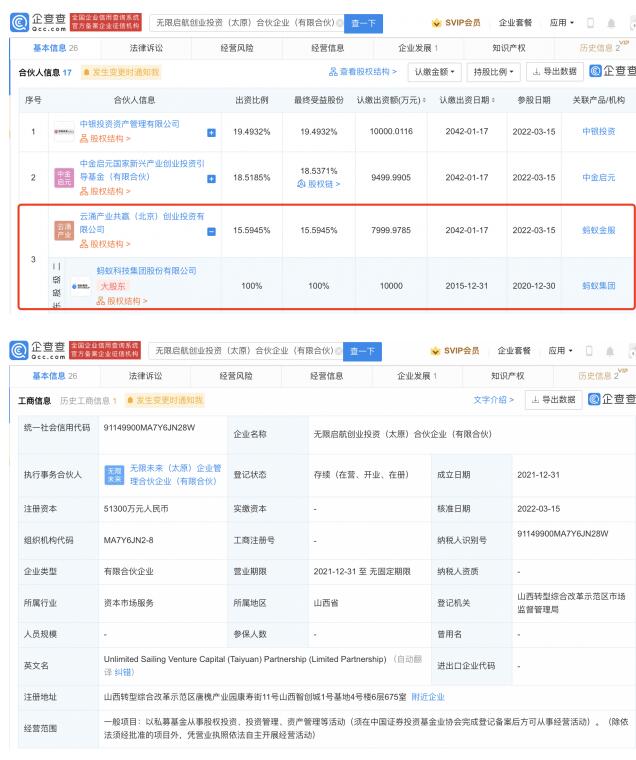Click 发生变更时通知我 beside 历史工商信息
The height and width of the screenshot is (760, 636).
coord(165,400)
